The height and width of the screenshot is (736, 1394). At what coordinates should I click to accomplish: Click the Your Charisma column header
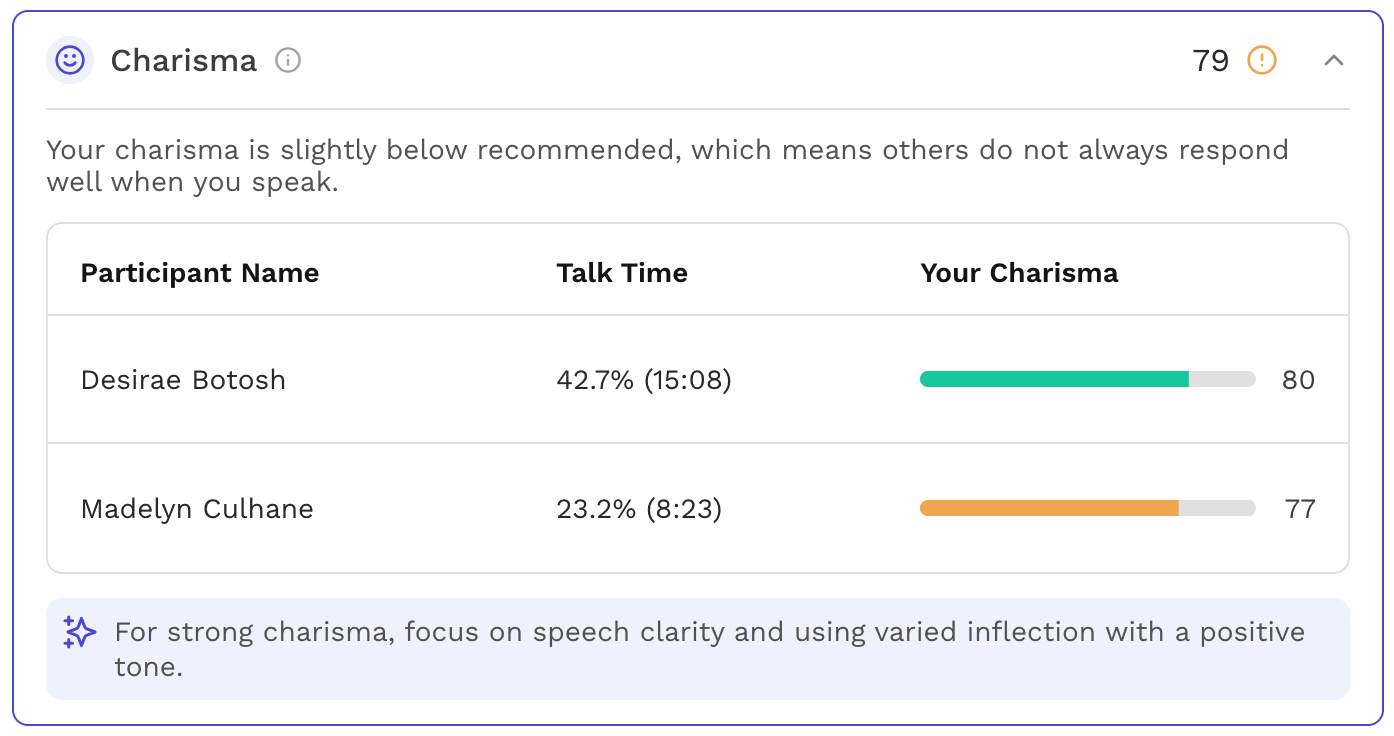coord(1019,273)
